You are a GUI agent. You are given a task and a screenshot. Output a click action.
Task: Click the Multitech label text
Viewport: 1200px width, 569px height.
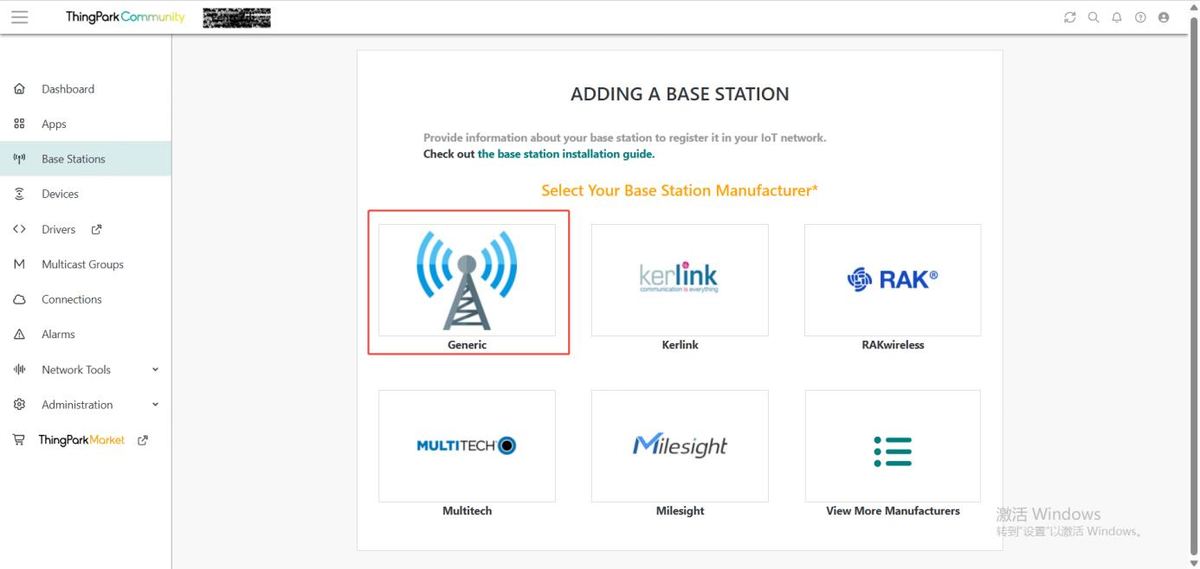coord(467,511)
